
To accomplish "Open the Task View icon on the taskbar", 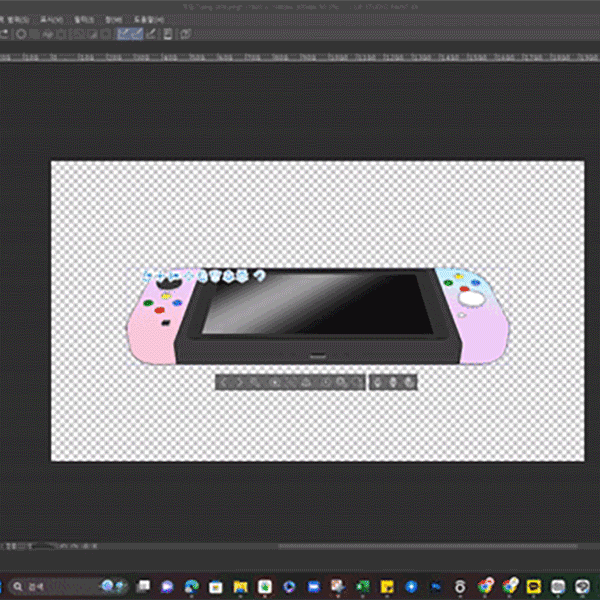I will tap(143, 586).
